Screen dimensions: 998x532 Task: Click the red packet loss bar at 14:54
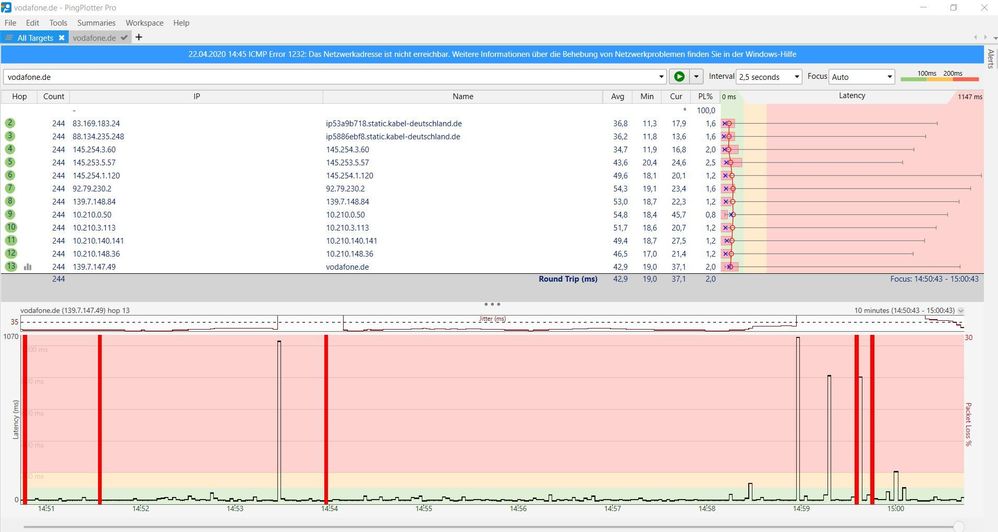click(x=326, y=419)
